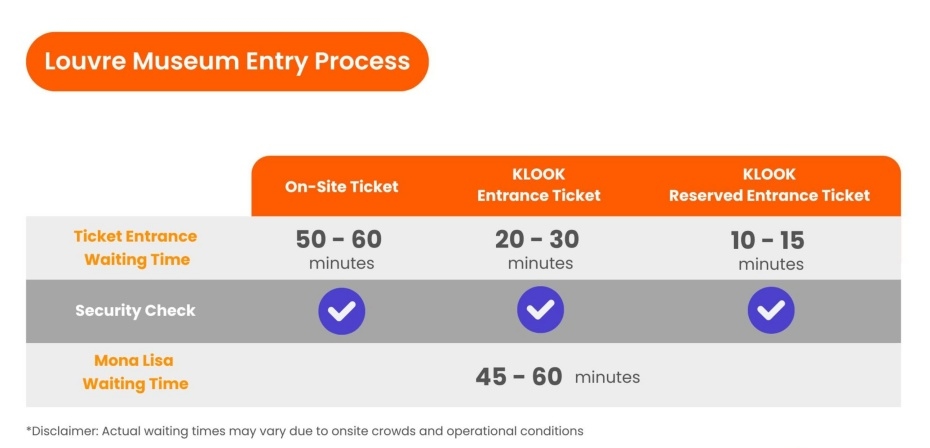Click the checkmark under KLOOK Reserved Entrance Ticket
The image size is (930, 448).
coord(771,311)
